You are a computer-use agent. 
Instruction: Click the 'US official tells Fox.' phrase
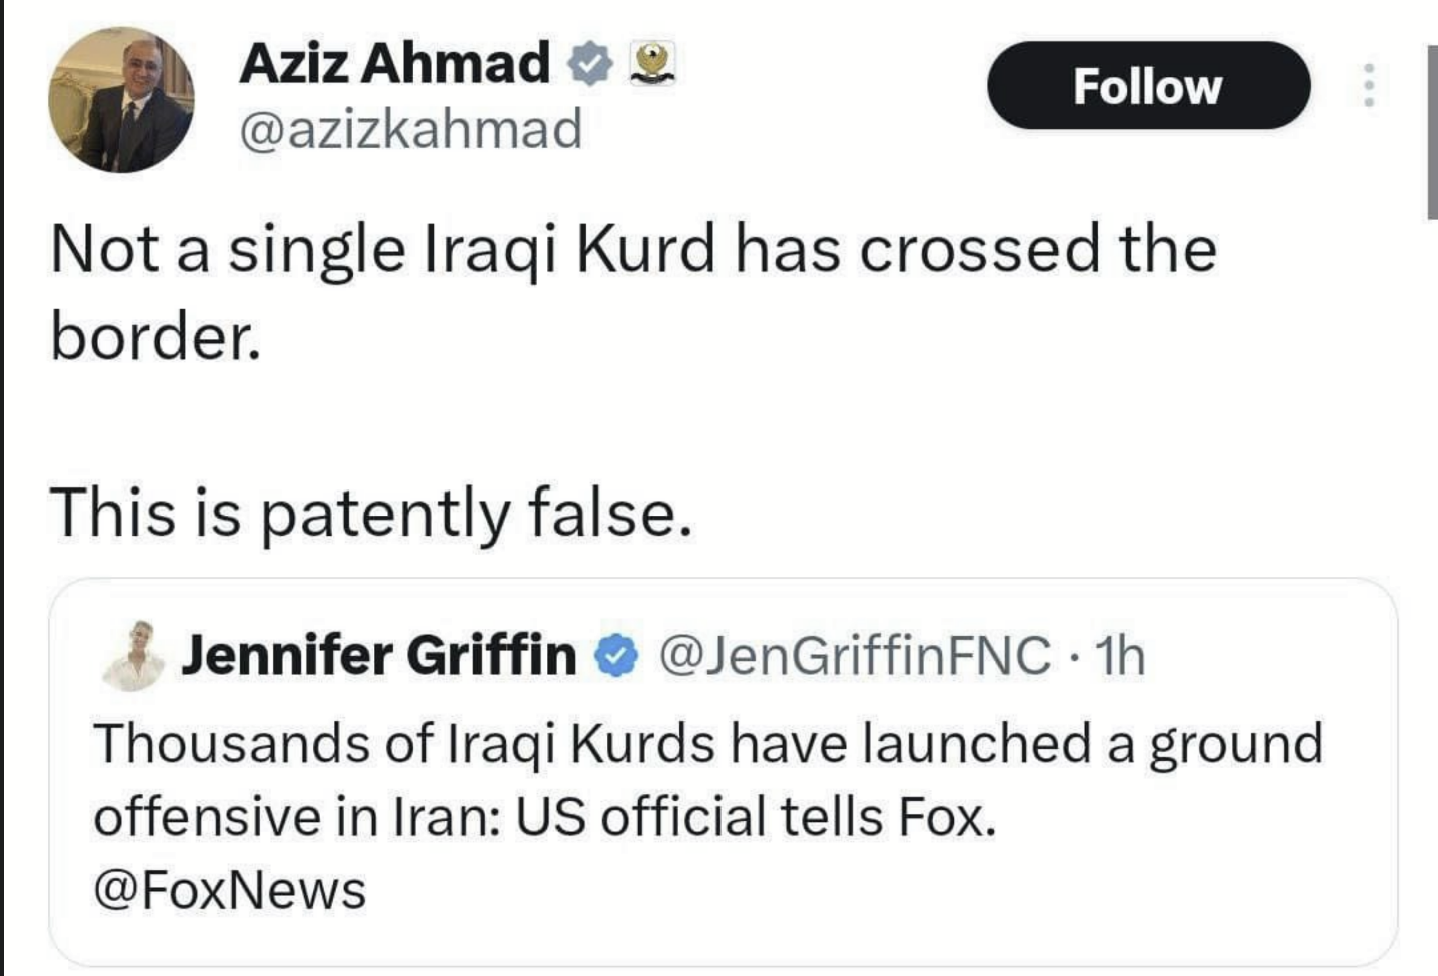click(756, 817)
